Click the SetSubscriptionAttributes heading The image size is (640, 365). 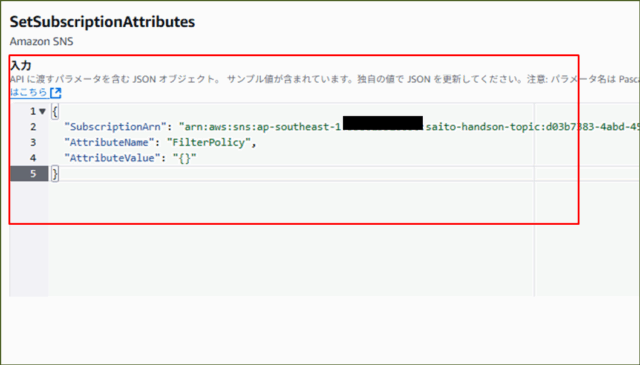[102, 22]
